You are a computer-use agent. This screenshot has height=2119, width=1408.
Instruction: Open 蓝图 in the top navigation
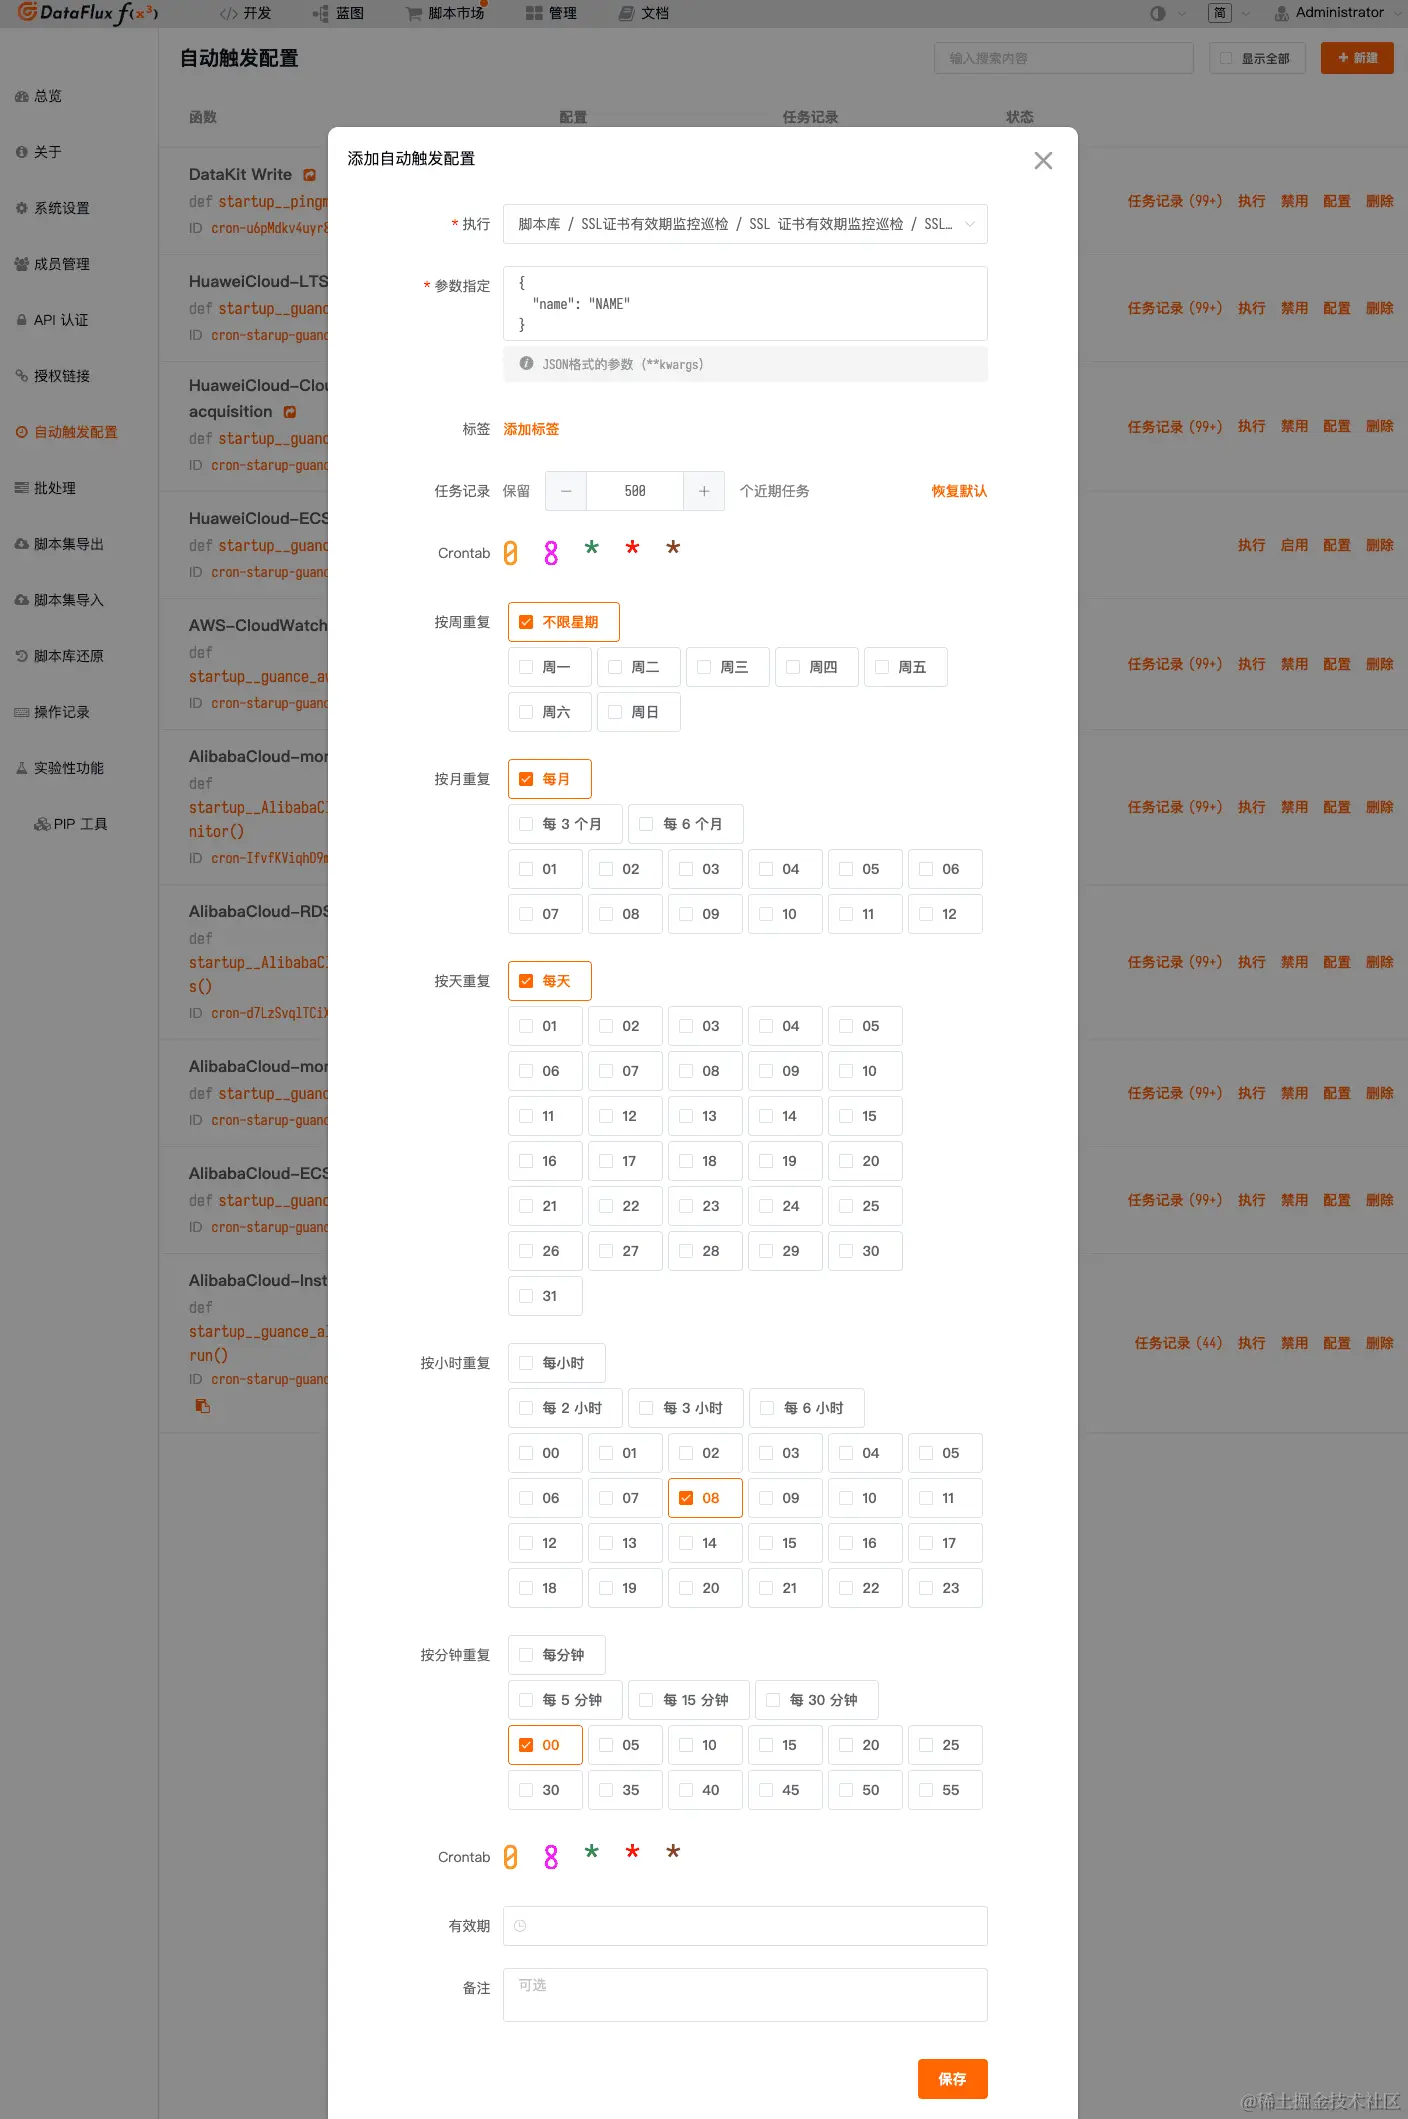338,13
